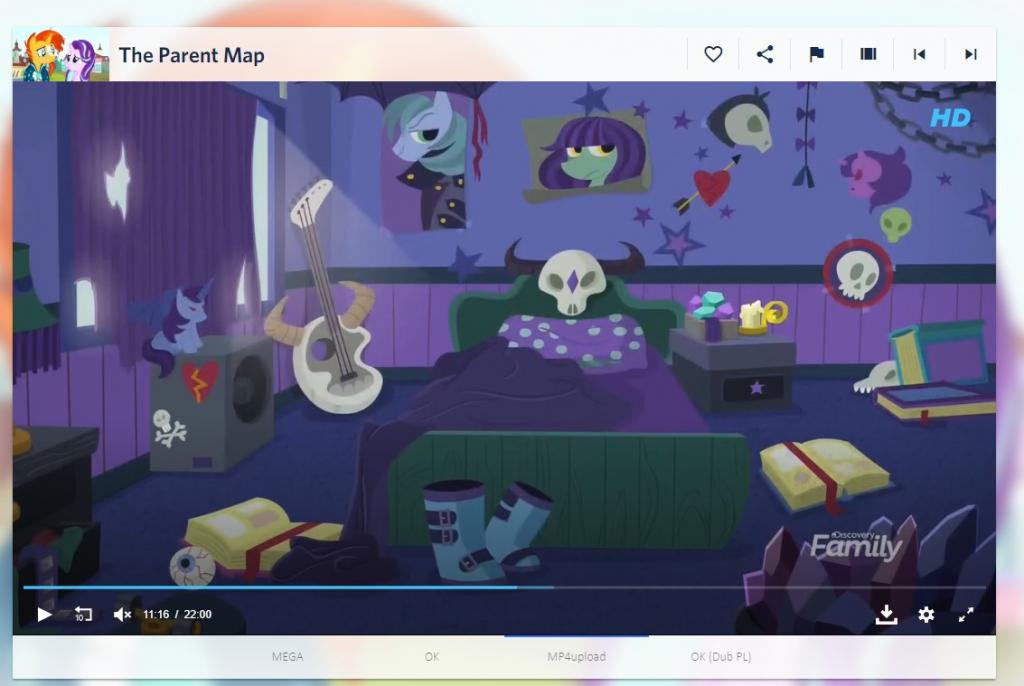1024x686 pixels.
Task: Click the 11:16 / 22:00 time display
Action: [x=177, y=614]
